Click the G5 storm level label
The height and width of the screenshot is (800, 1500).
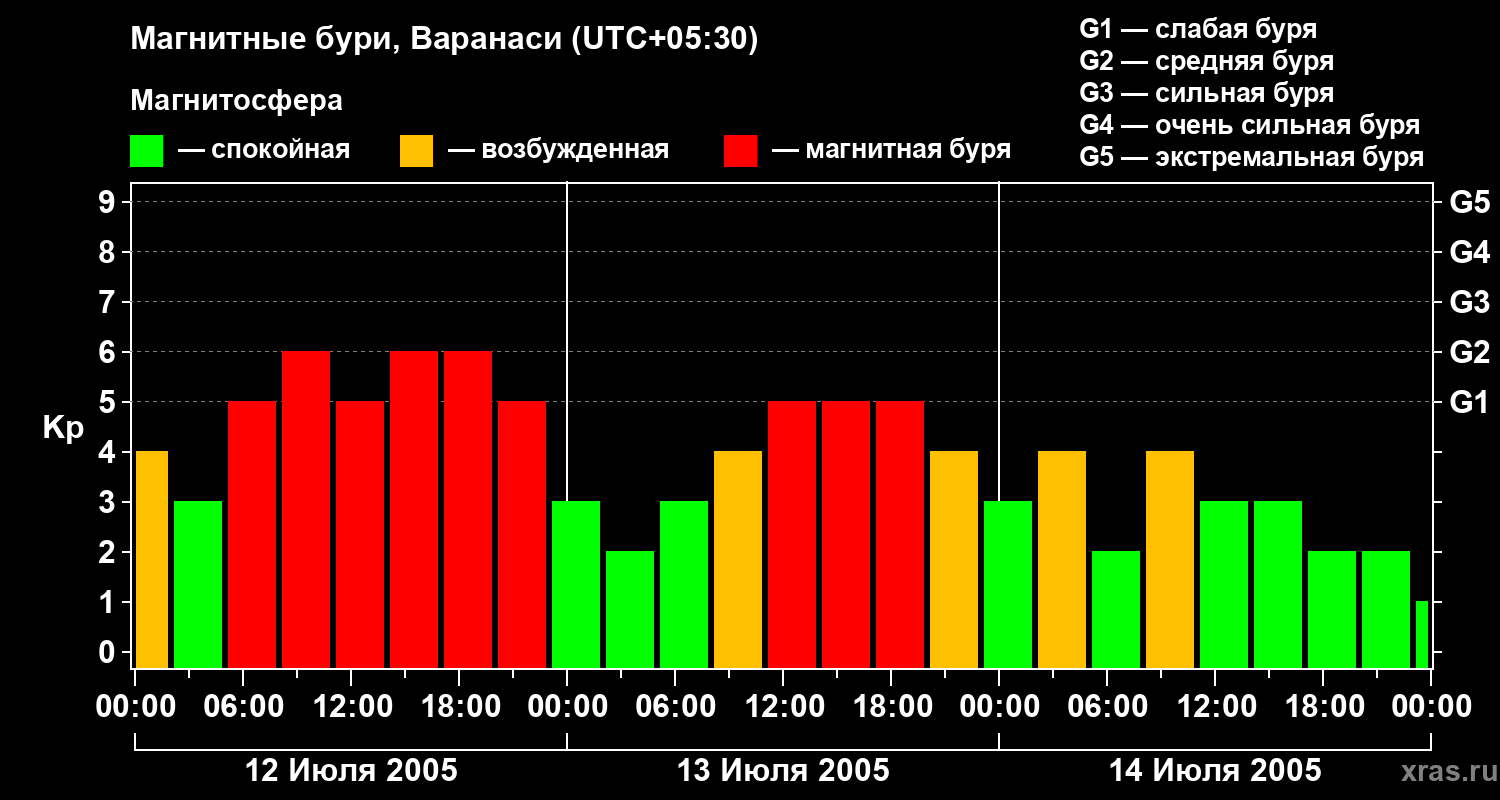pos(1469,202)
